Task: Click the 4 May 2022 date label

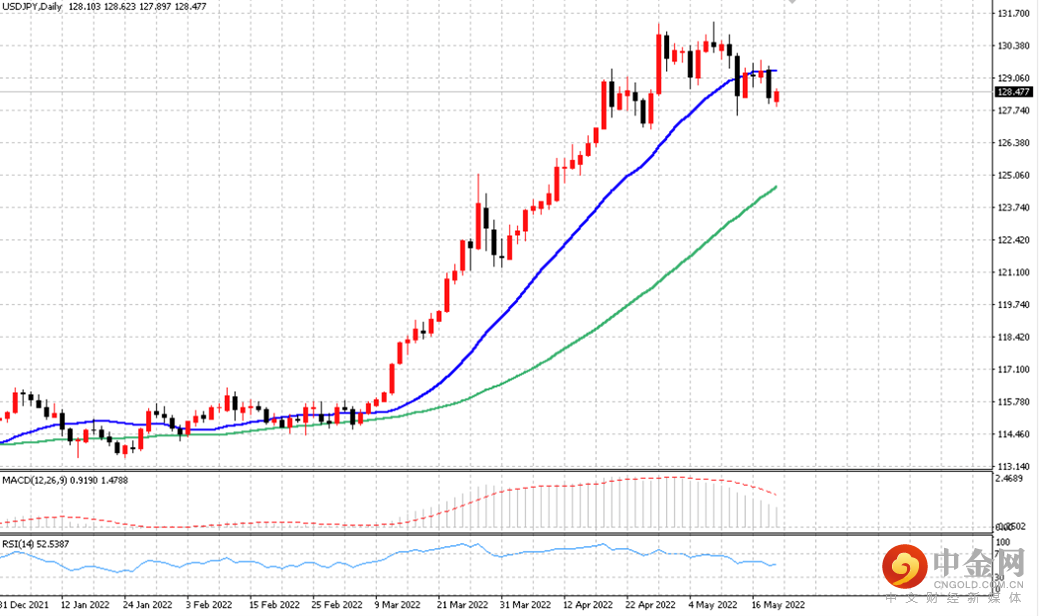Action: point(713,605)
